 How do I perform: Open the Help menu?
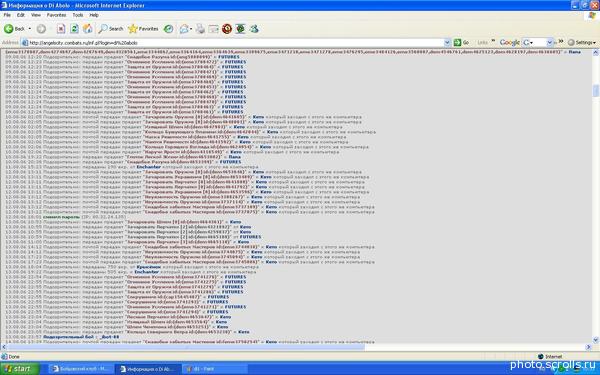click(94, 15)
